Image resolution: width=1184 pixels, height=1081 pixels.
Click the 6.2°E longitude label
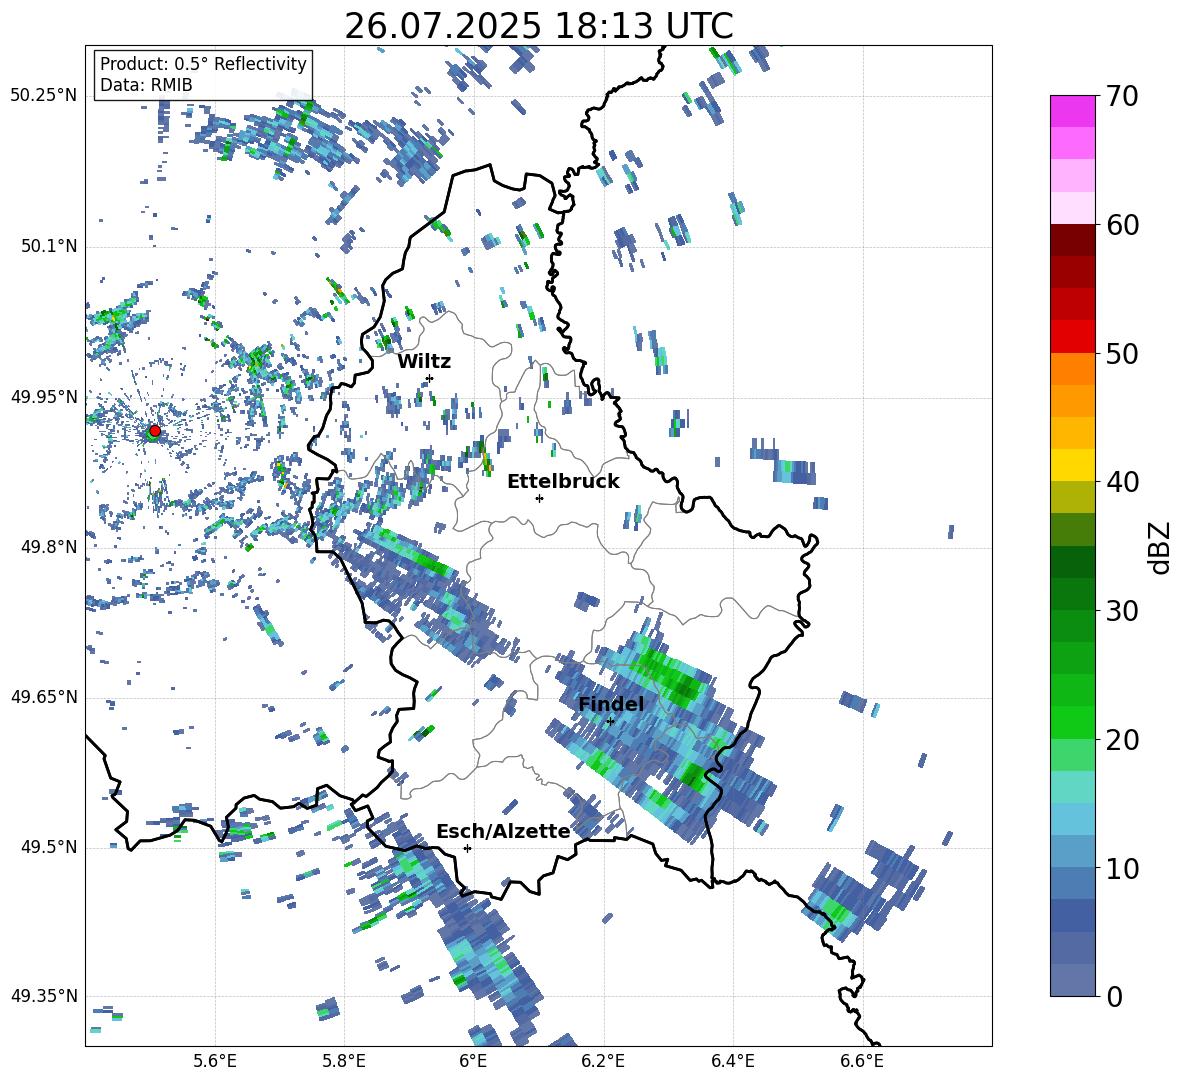[603, 1062]
